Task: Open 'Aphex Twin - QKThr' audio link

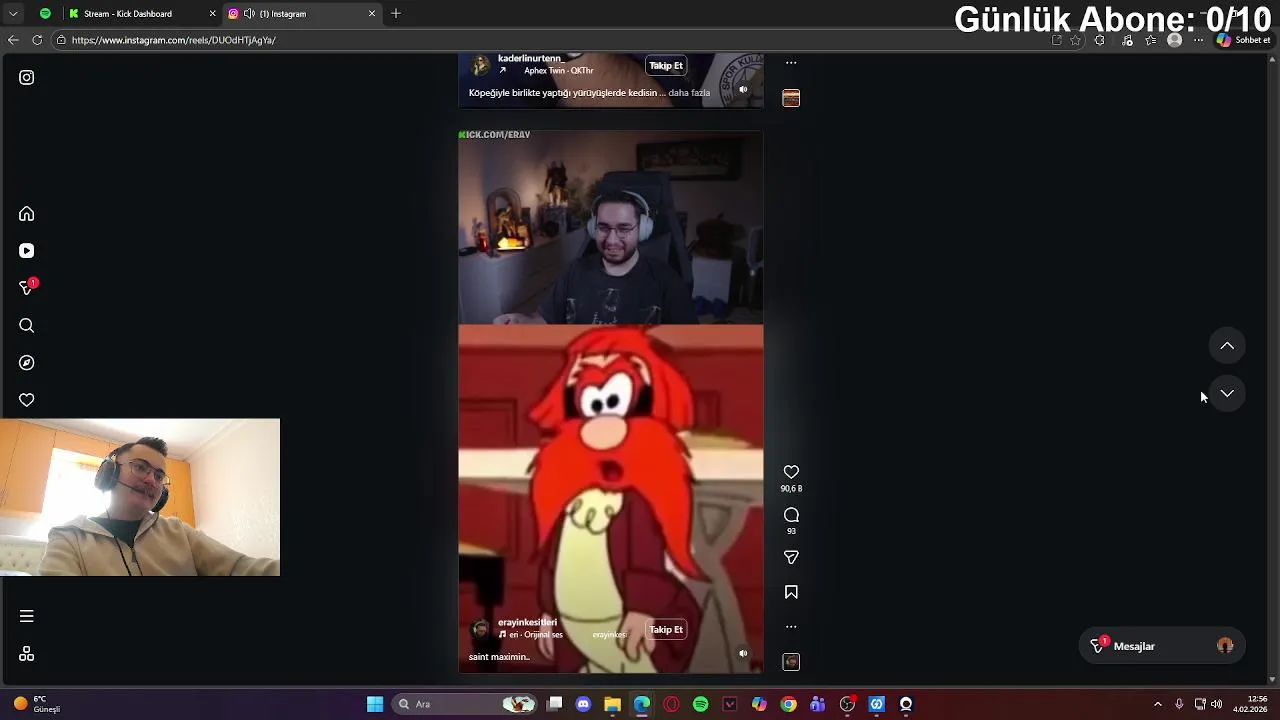Action: (558, 71)
